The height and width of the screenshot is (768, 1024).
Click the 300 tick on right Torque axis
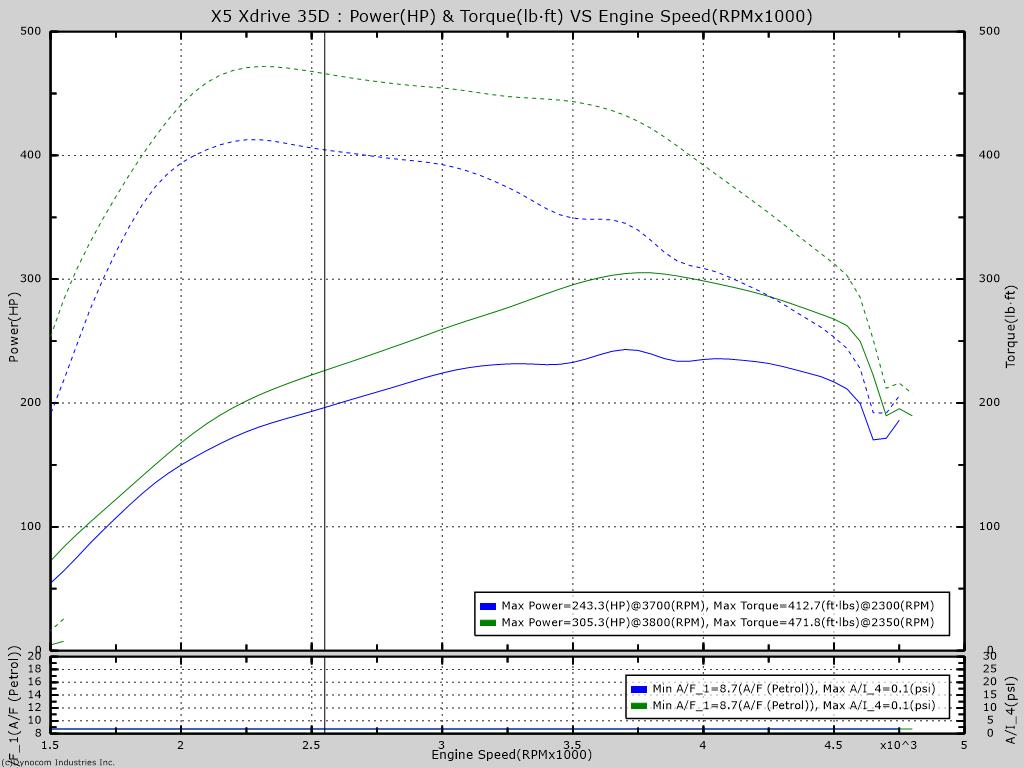pyautogui.click(x=990, y=279)
